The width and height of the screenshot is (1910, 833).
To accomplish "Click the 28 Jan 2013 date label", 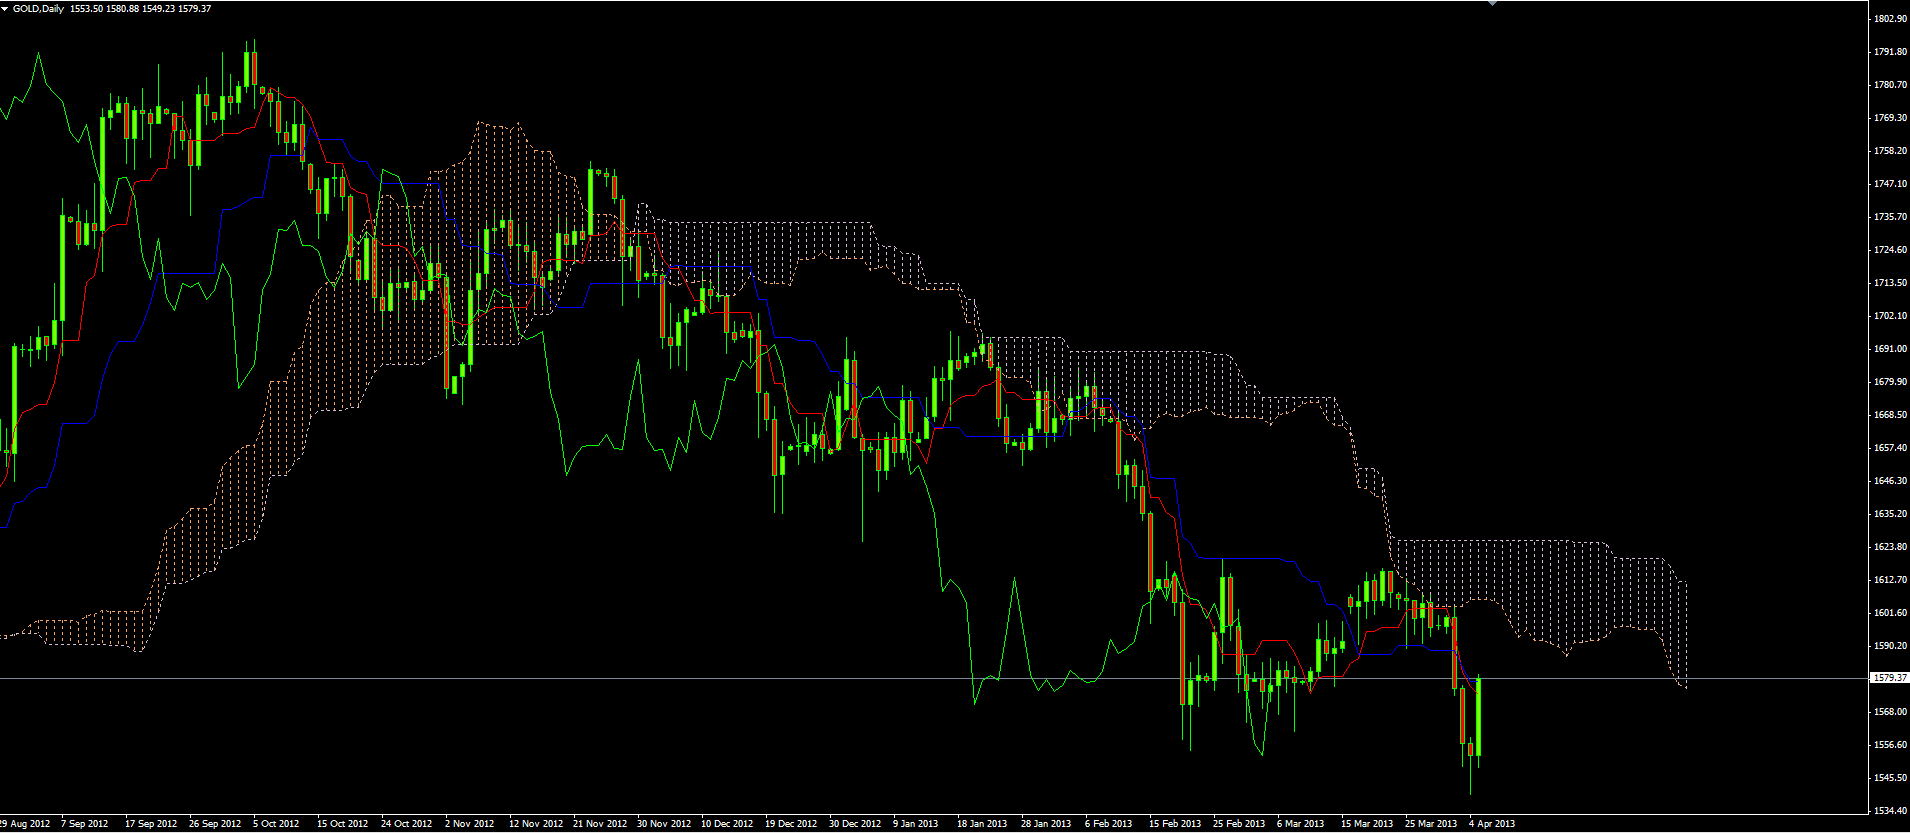I will (x=1045, y=824).
